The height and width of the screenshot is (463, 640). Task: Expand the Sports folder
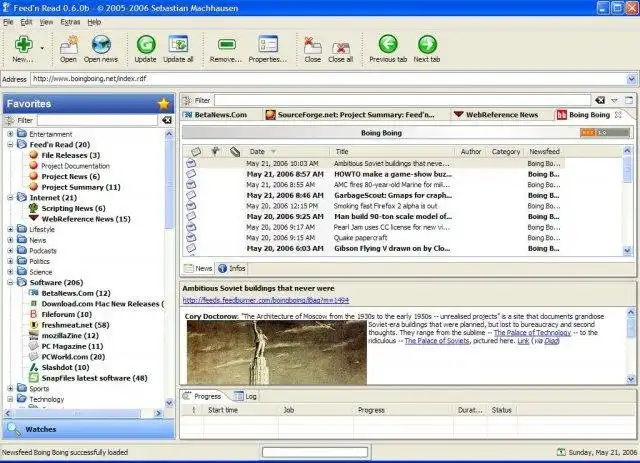[11, 389]
